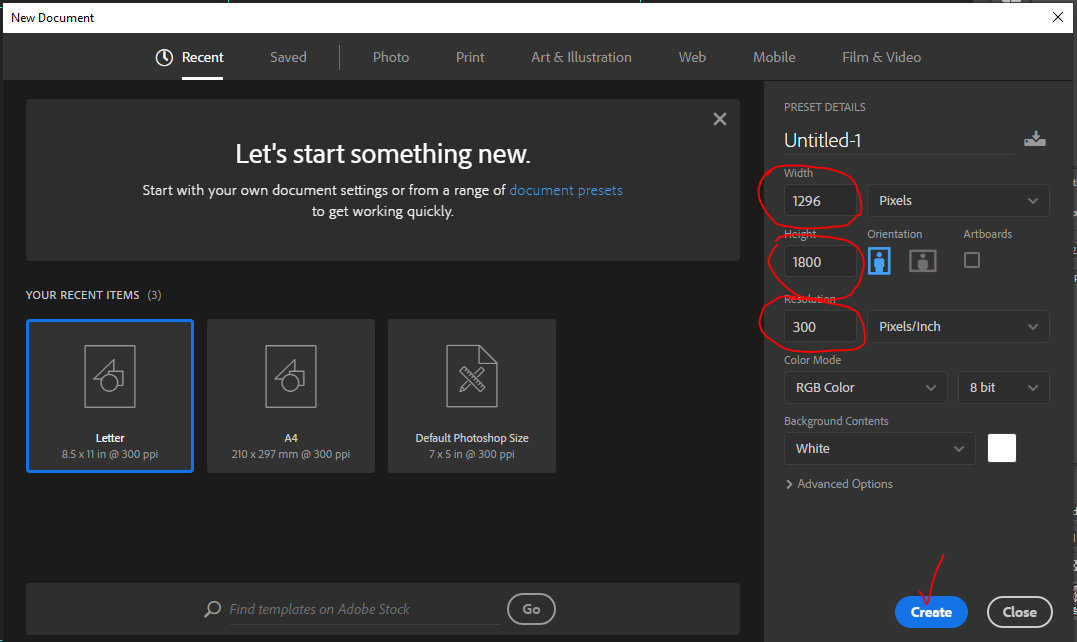This screenshot has height=642, width=1077.
Task: Close the 'Let's start something new' banner
Action: [719, 119]
